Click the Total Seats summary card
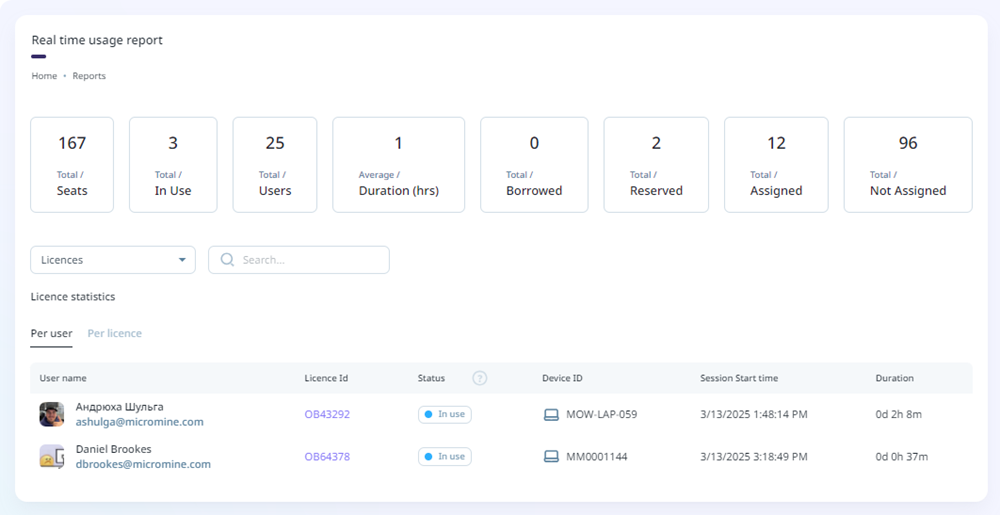Viewport: 1000px width, 515px height. [72, 165]
